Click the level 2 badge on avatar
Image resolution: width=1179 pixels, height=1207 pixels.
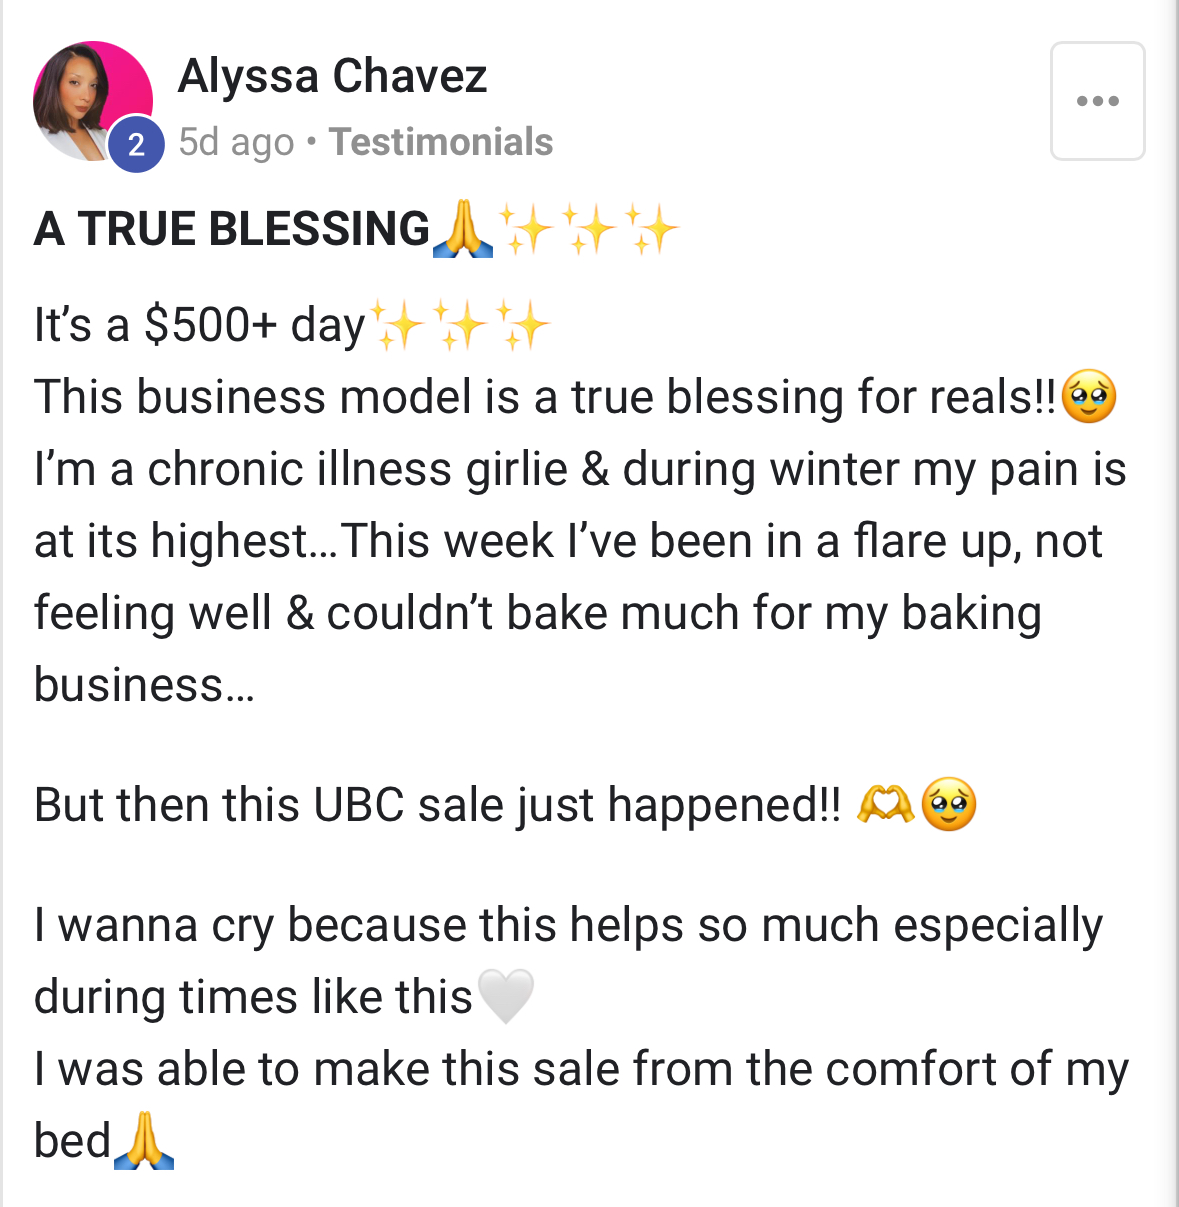pyautogui.click(x=136, y=145)
